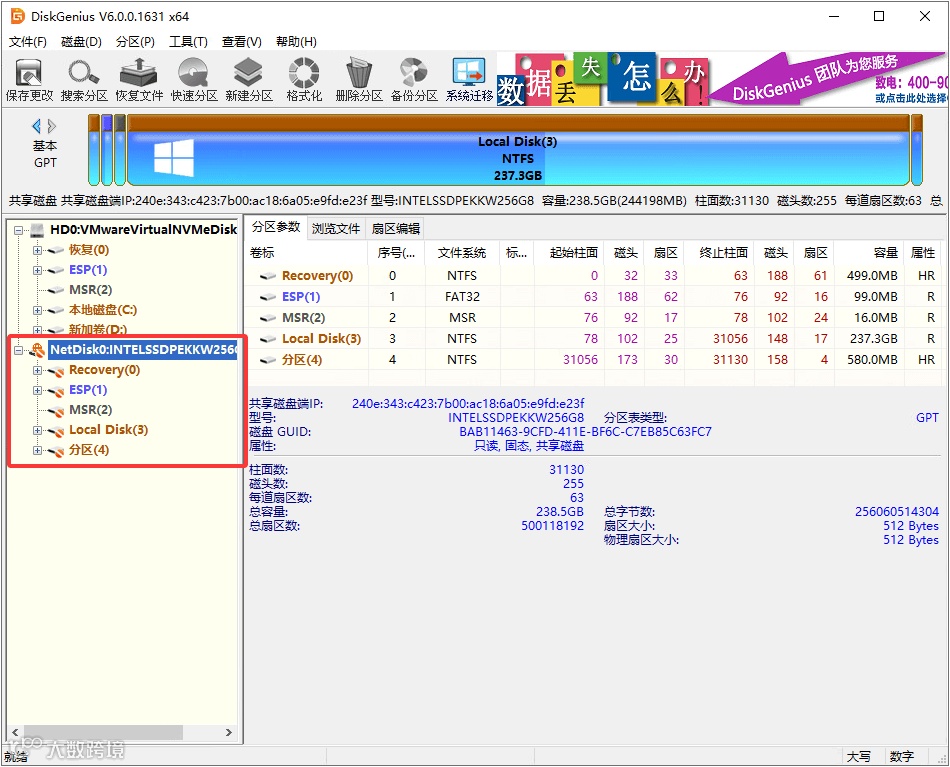
Task: Click the 保存更改 save changes toolbar icon
Action: [x=28, y=79]
